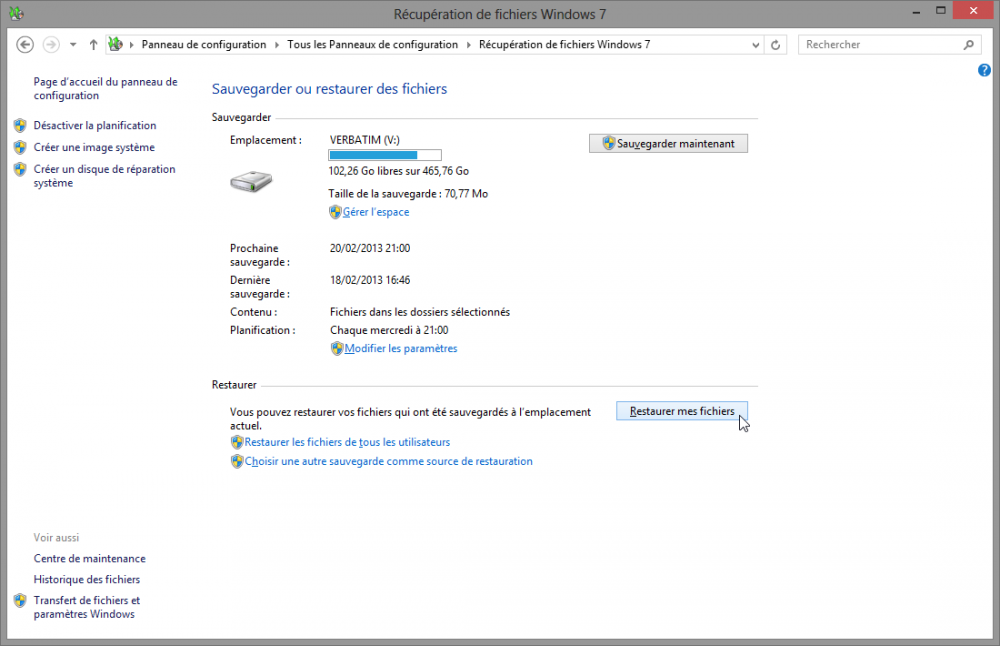Click the back navigation arrow
The width and height of the screenshot is (1000, 646).
click(x=25, y=45)
